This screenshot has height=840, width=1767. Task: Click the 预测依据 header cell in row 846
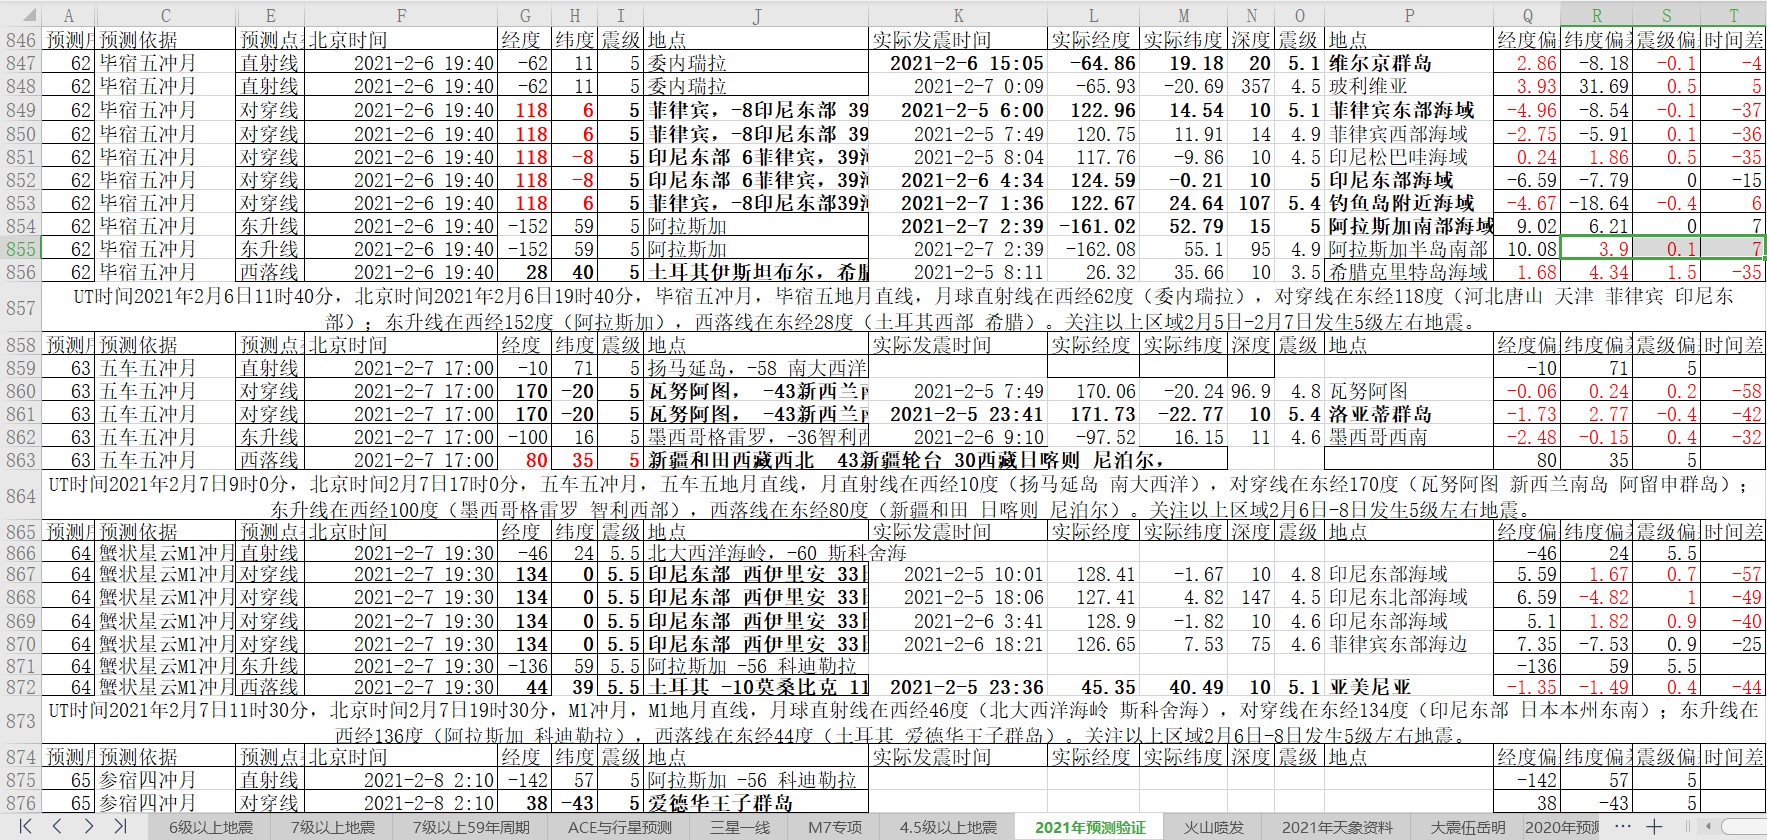tap(166, 39)
